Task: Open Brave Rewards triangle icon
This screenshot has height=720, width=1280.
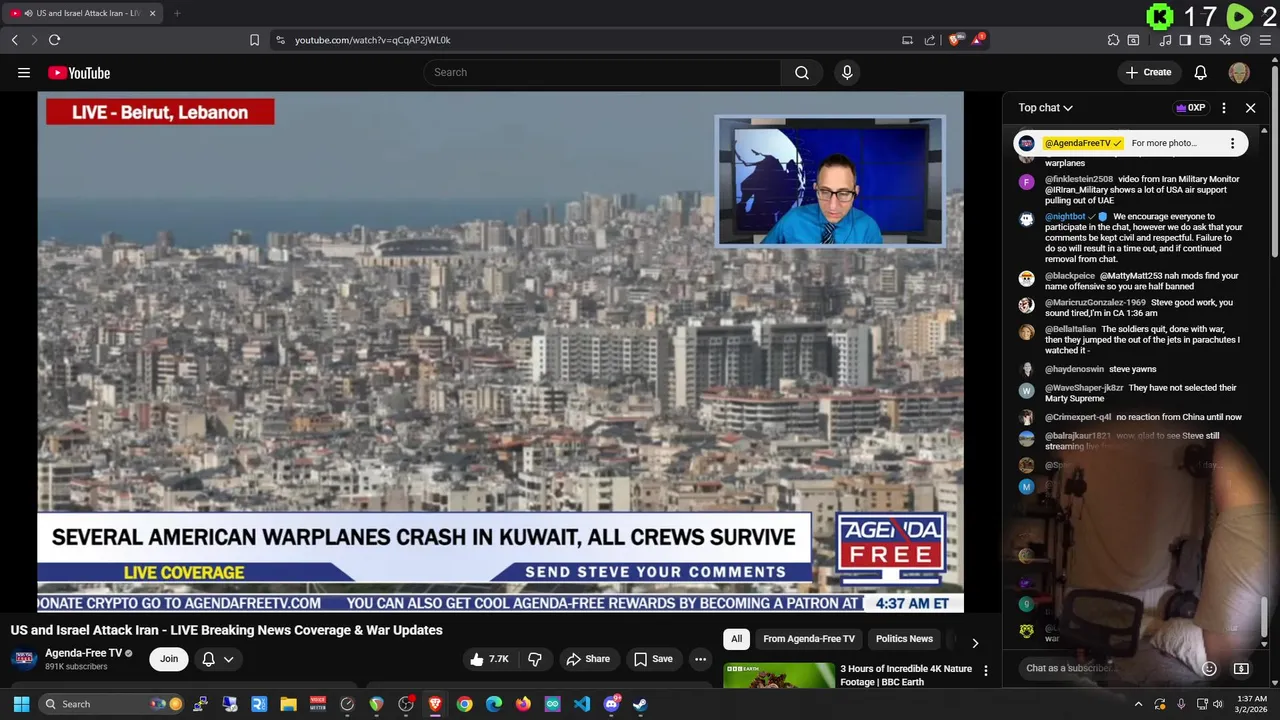Action: click(x=978, y=40)
